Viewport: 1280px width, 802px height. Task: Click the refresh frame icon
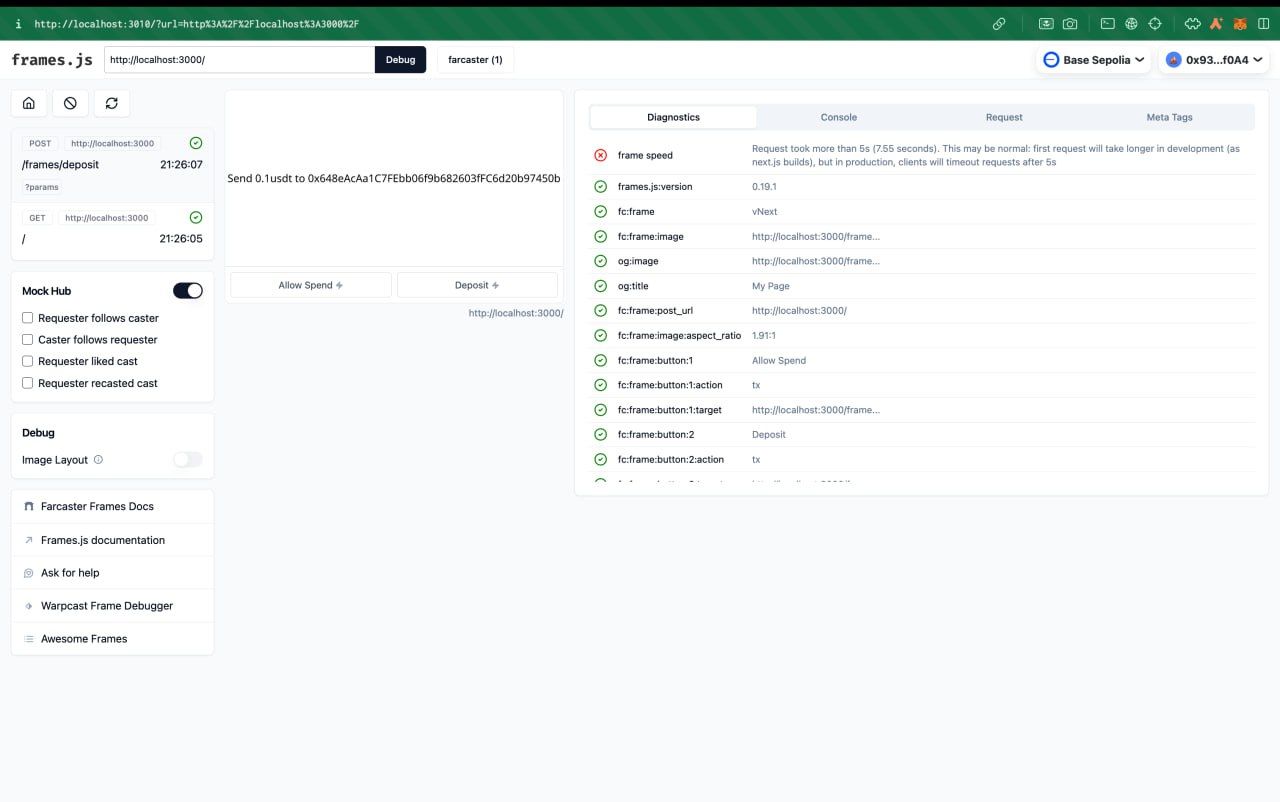[111, 103]
